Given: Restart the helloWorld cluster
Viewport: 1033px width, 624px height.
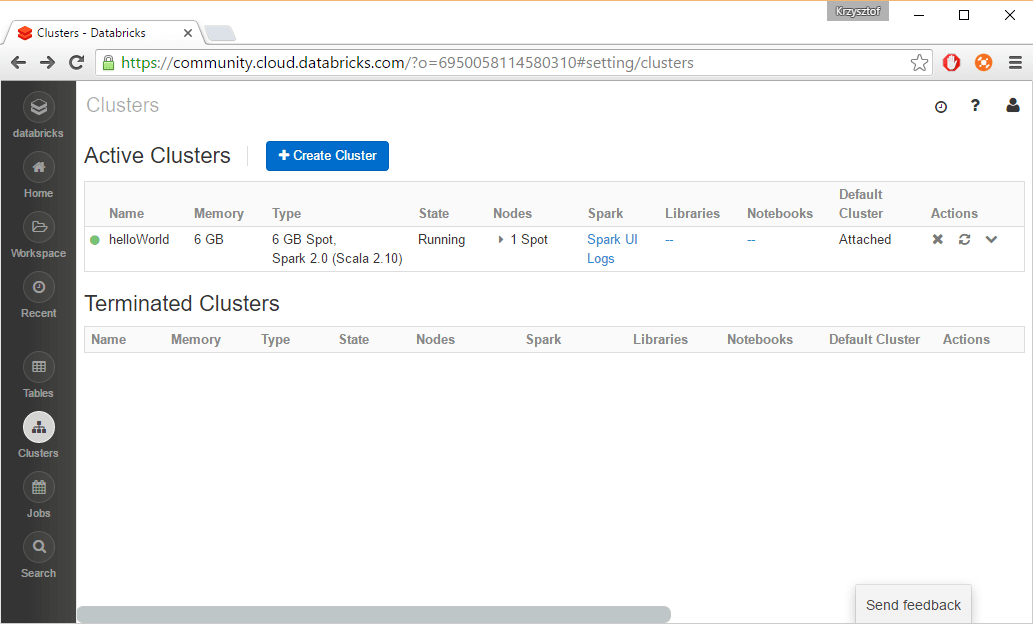Looking at the screenshot, I should (964, 239).
